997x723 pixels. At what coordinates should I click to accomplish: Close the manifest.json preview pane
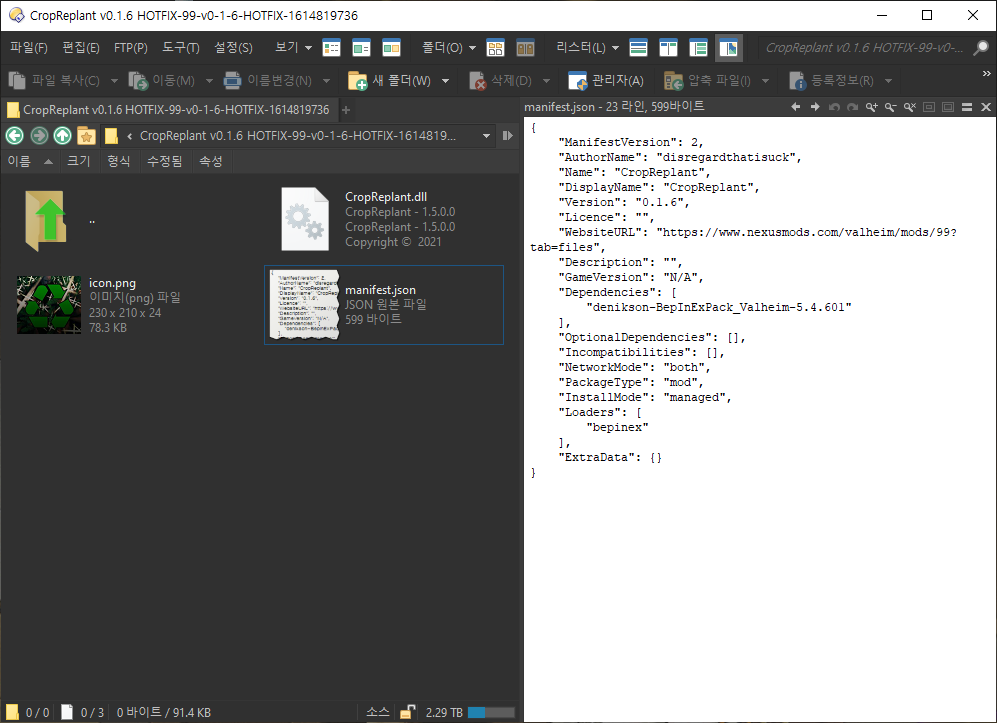[985, 107]
